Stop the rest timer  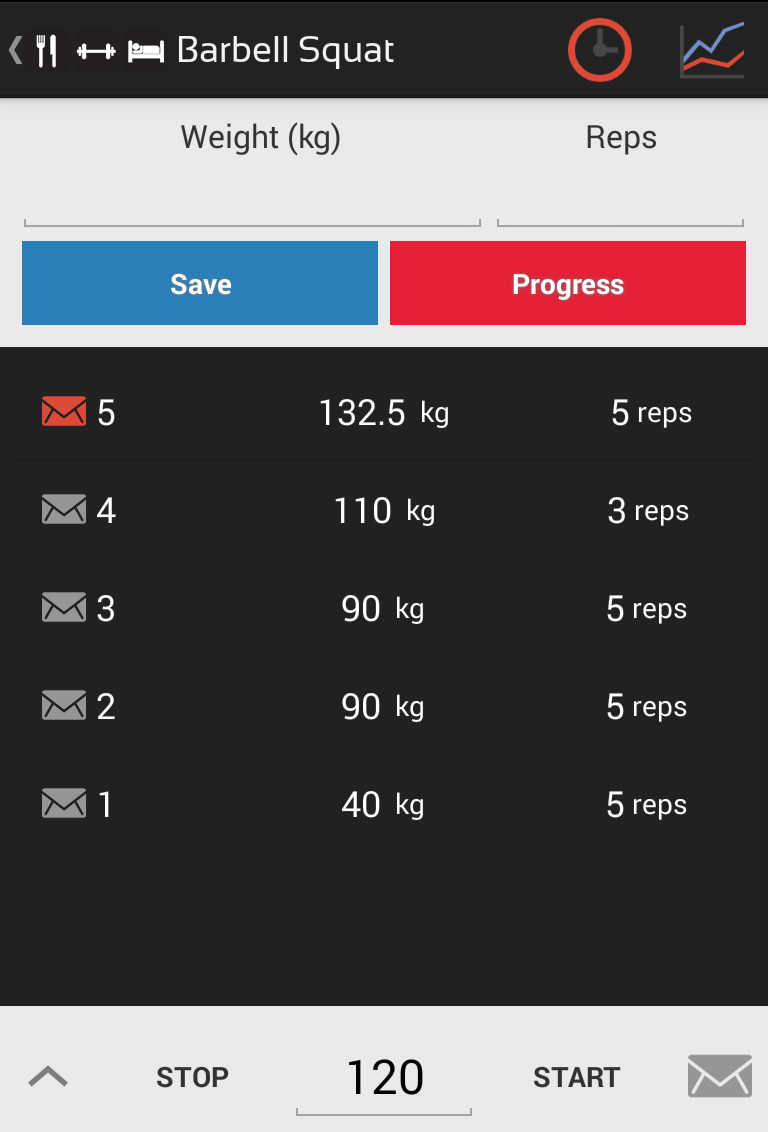pos(192,1077)
